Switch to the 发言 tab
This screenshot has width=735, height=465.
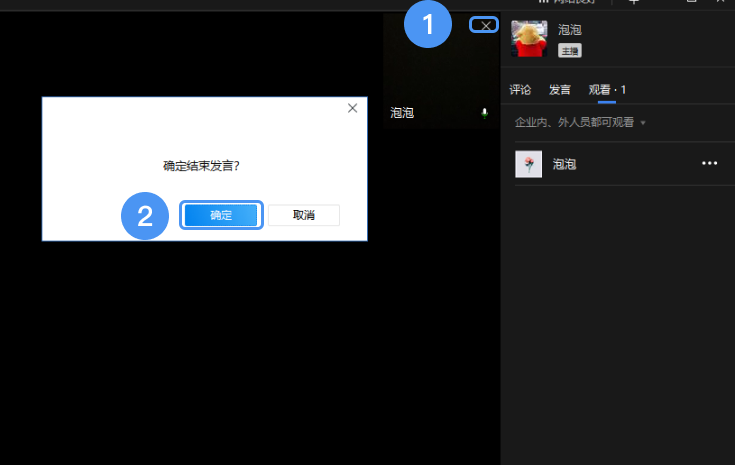point(560,90)
